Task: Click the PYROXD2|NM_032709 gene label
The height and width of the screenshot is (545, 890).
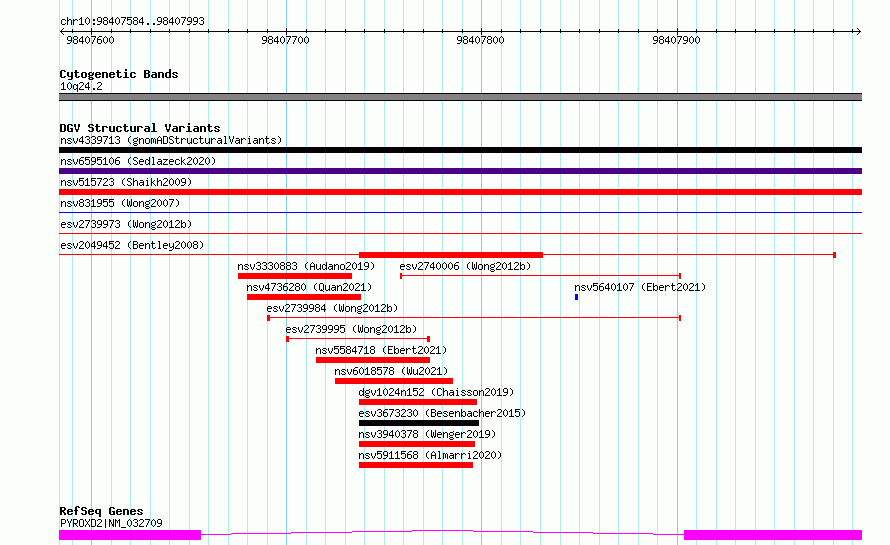Action: [111, 523]
